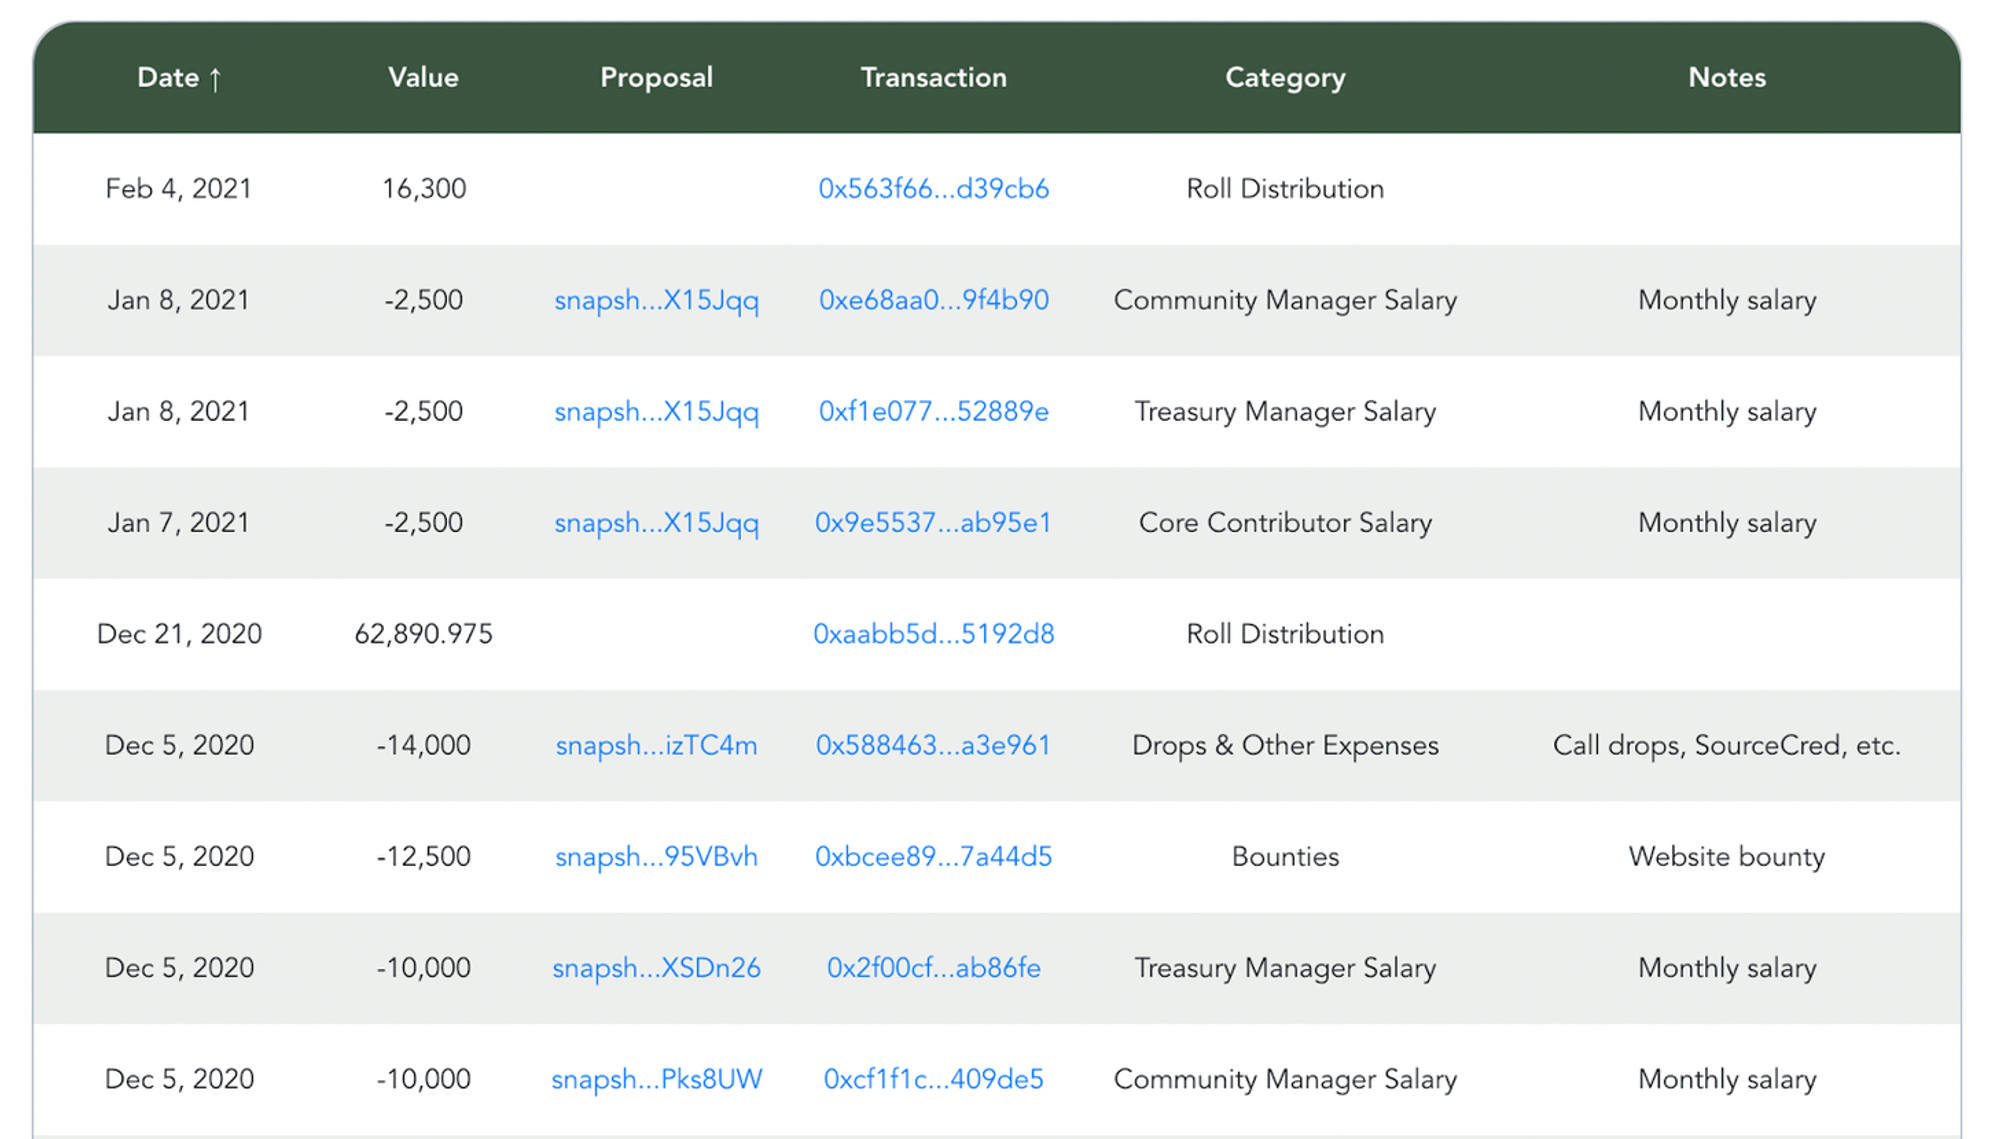Open transaction 0x588463...a3e961
Screen dimensions: 2000x1139
(x=933, y=745)
